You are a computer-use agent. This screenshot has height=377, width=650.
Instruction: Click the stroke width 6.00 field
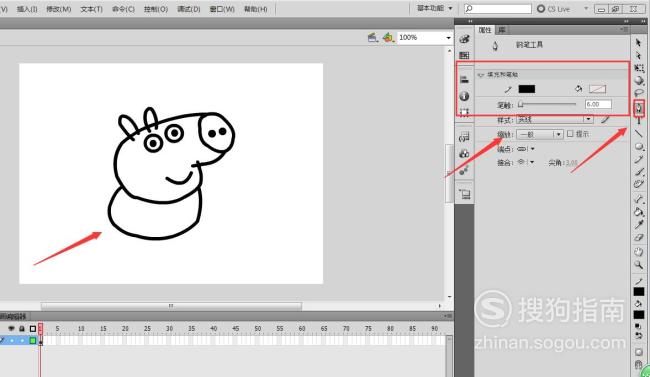(598, 104)
